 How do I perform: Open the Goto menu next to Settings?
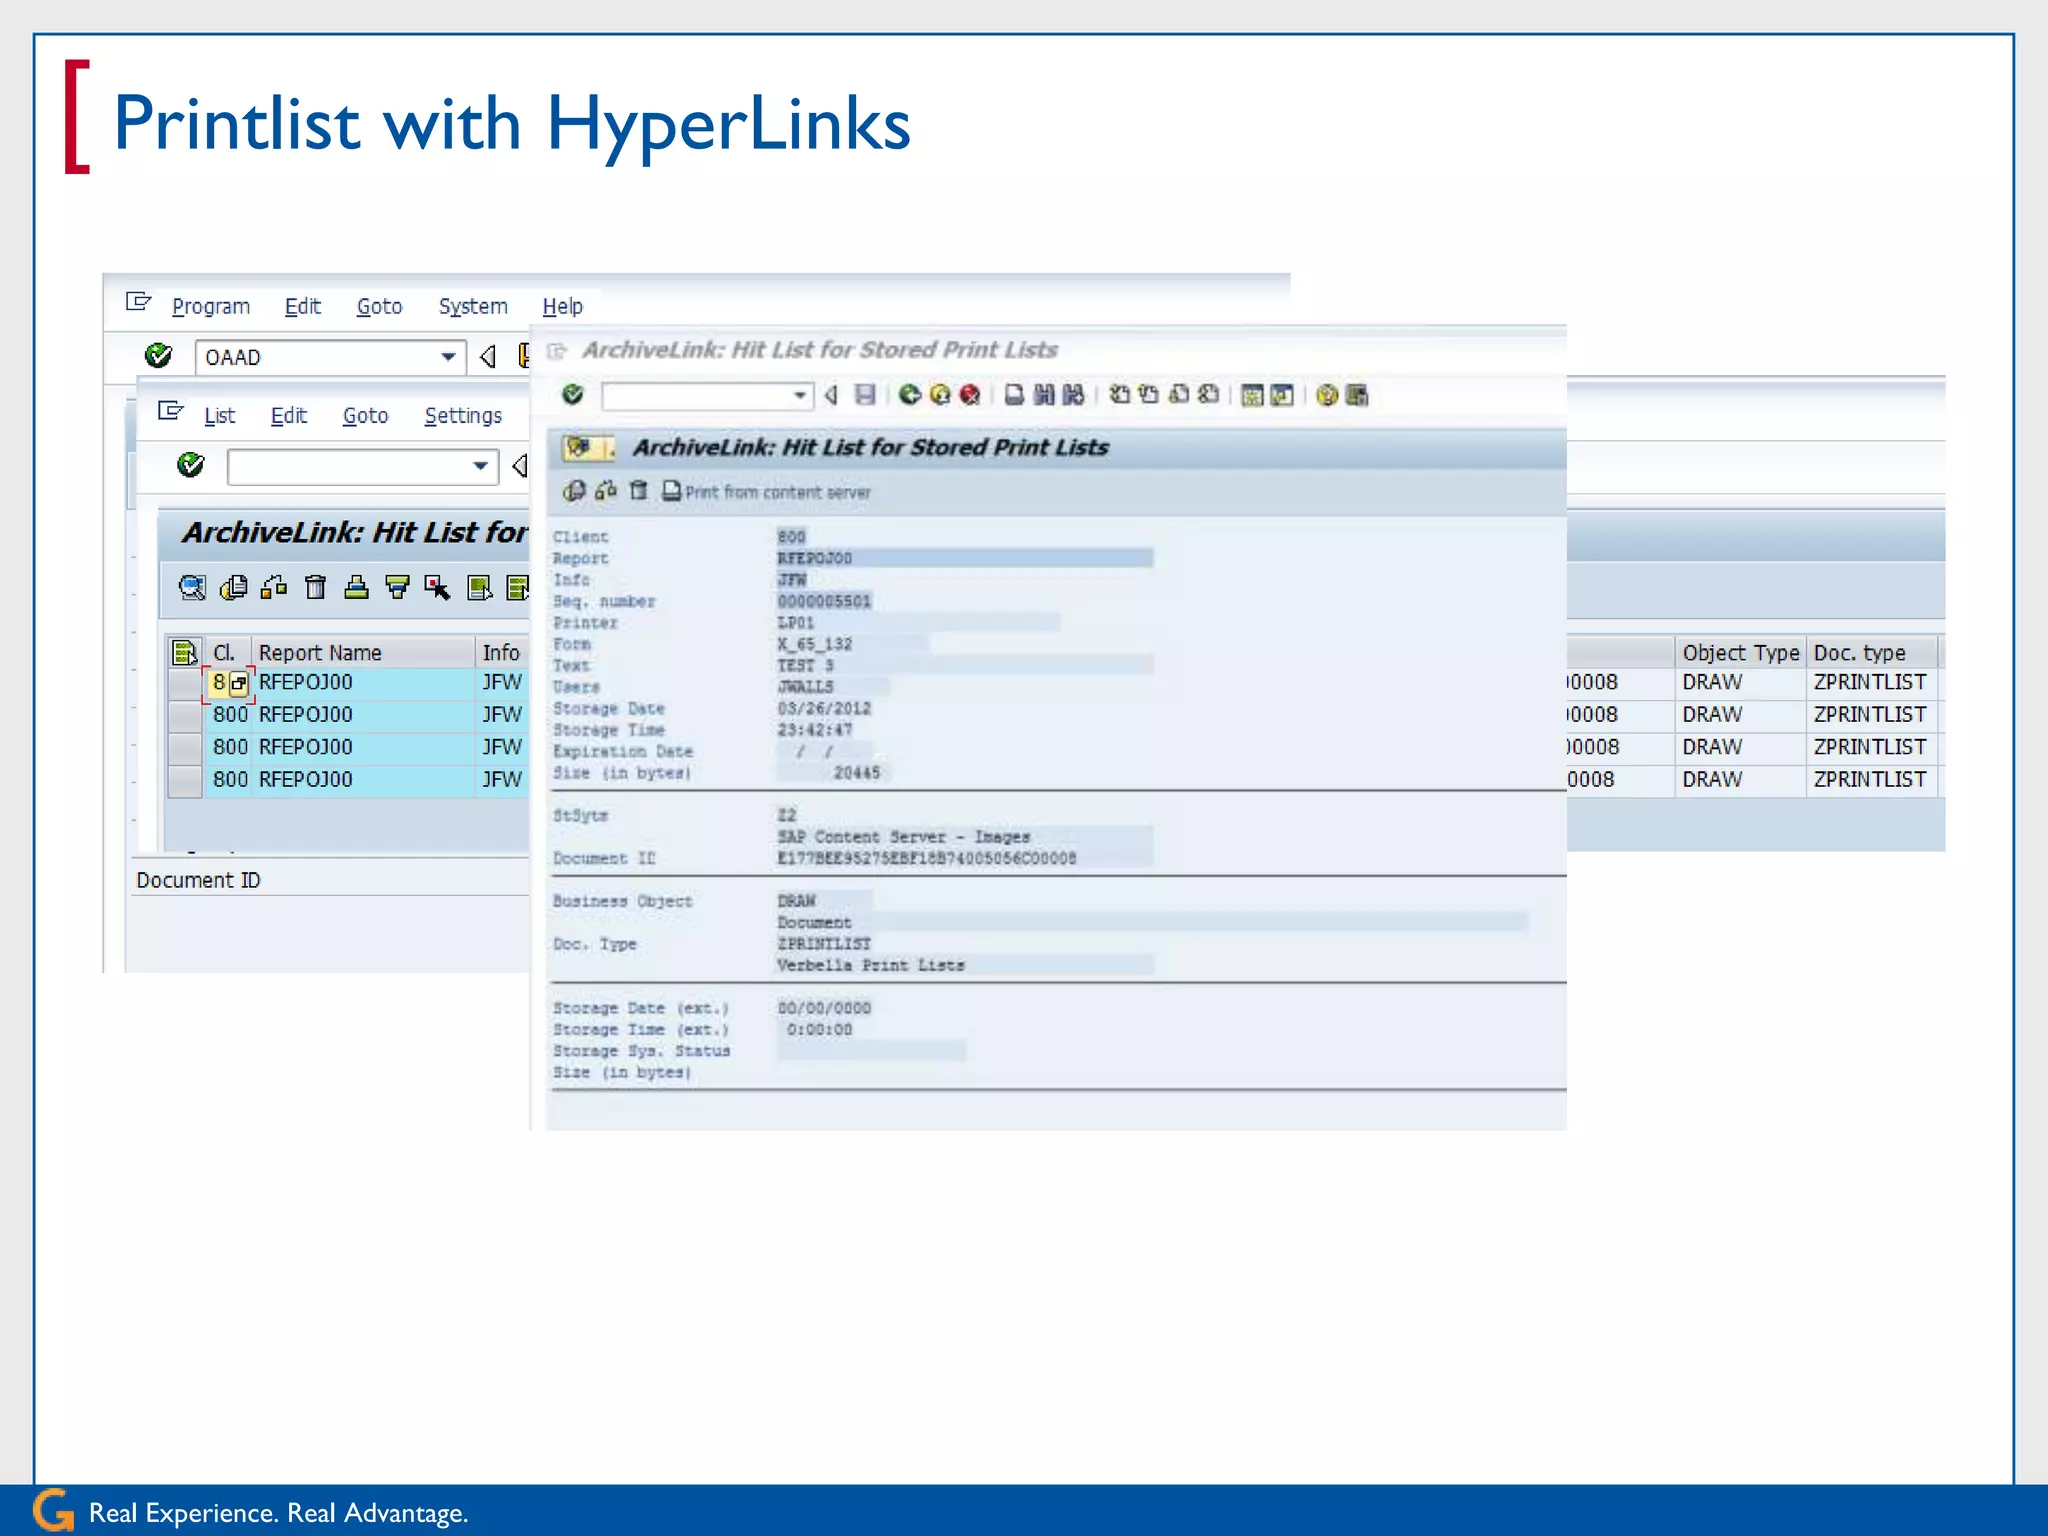click(365, 415)
